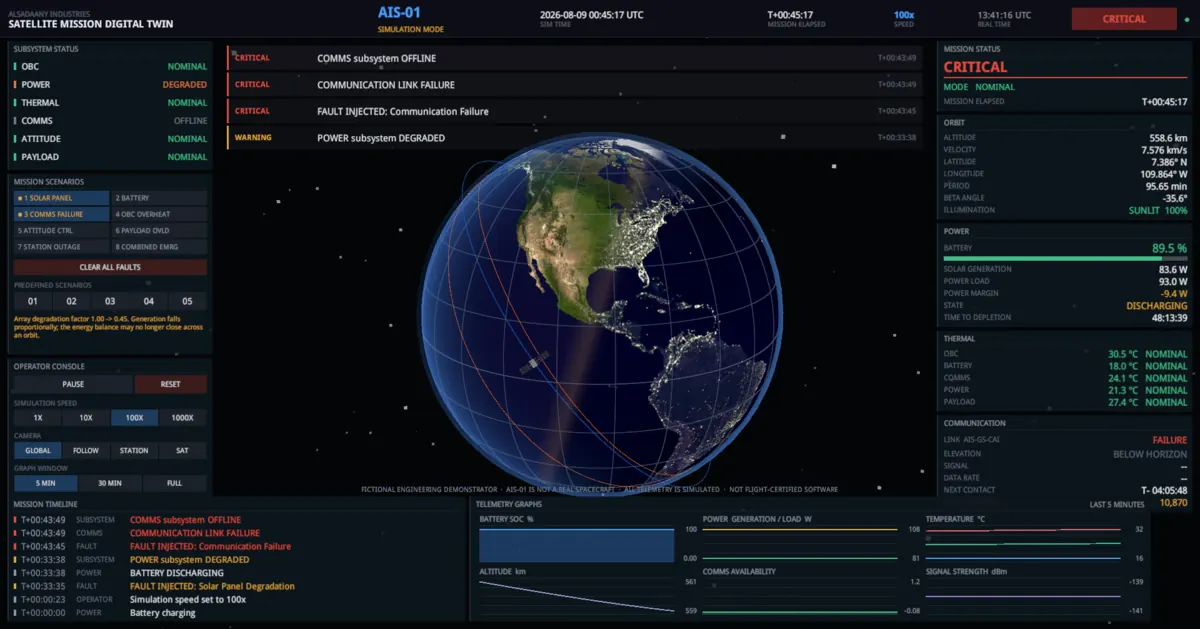Run predefined scenario 03

[110, 301]
